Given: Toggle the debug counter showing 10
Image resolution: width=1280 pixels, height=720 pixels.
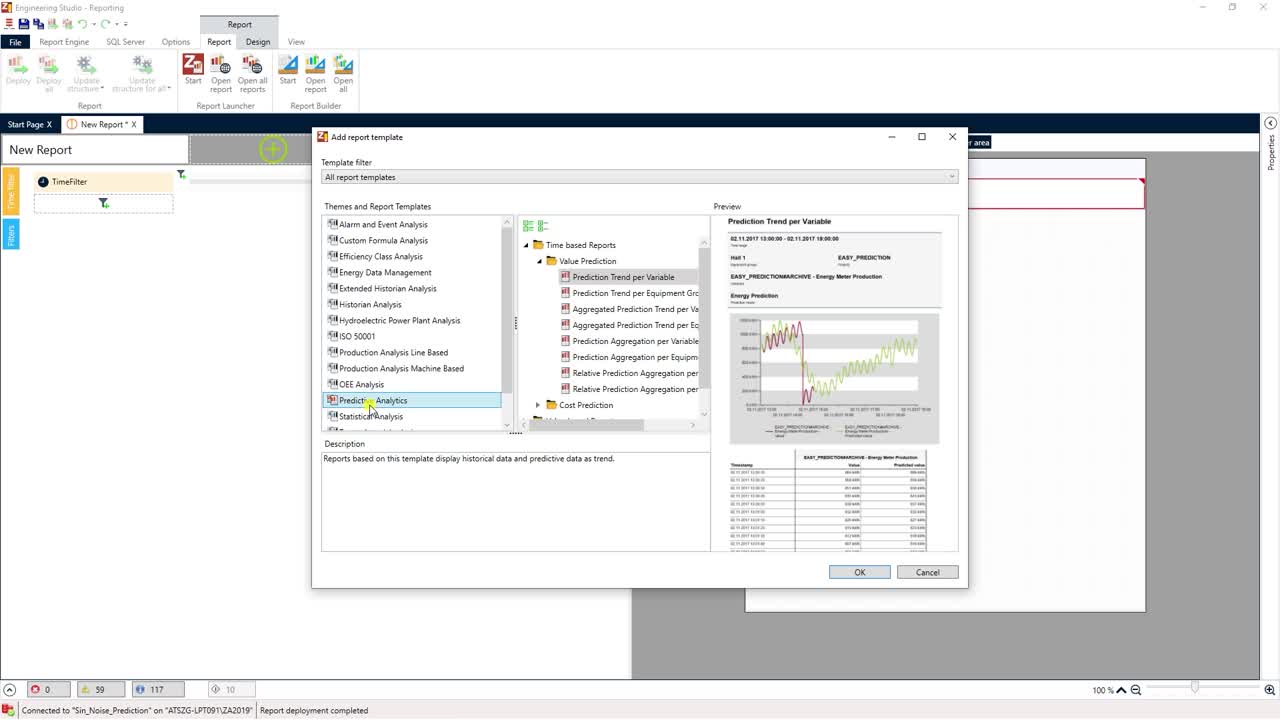Looking at the screenshot, I should tap(231, 689).
